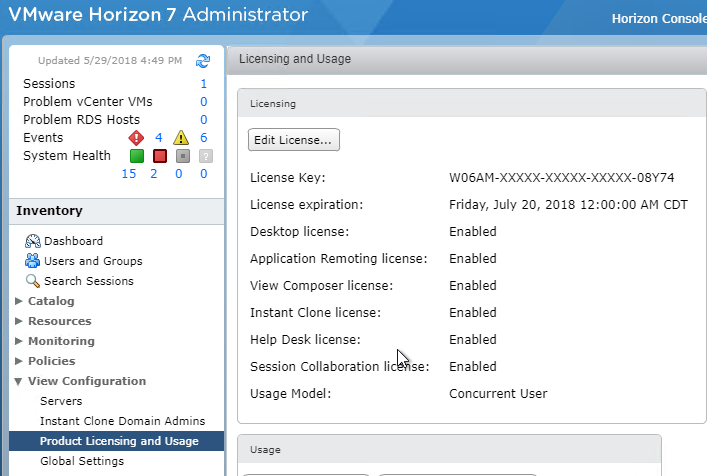Screen dimensions: 707x476
Task: Collapse the View Configuration tree arrow
Action: click(18, 381)
